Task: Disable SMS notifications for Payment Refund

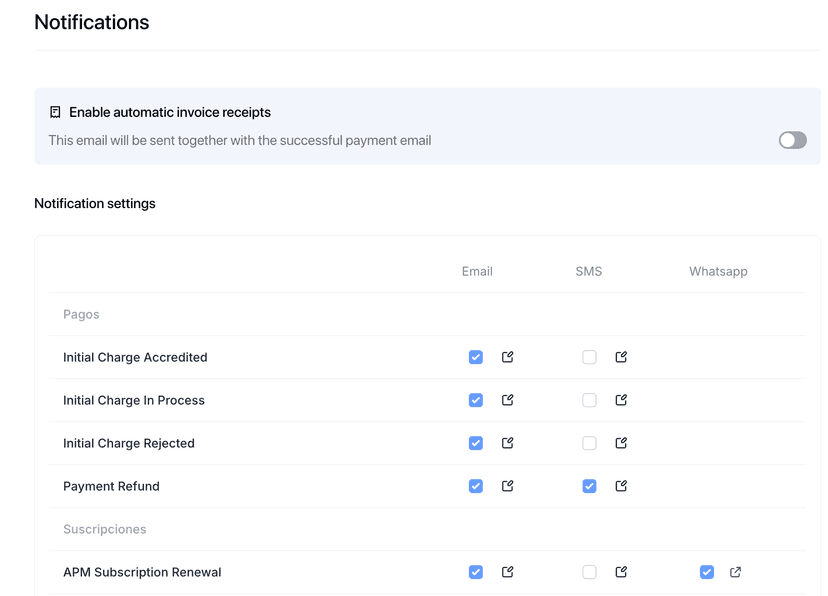Action: [589, 486]
